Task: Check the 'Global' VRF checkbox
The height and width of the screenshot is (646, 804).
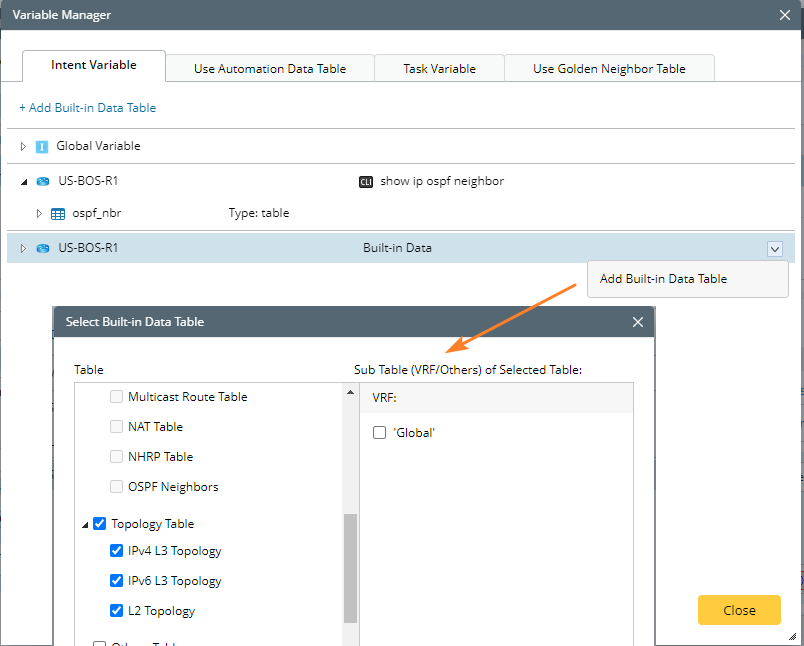Action: click(379, 433)
